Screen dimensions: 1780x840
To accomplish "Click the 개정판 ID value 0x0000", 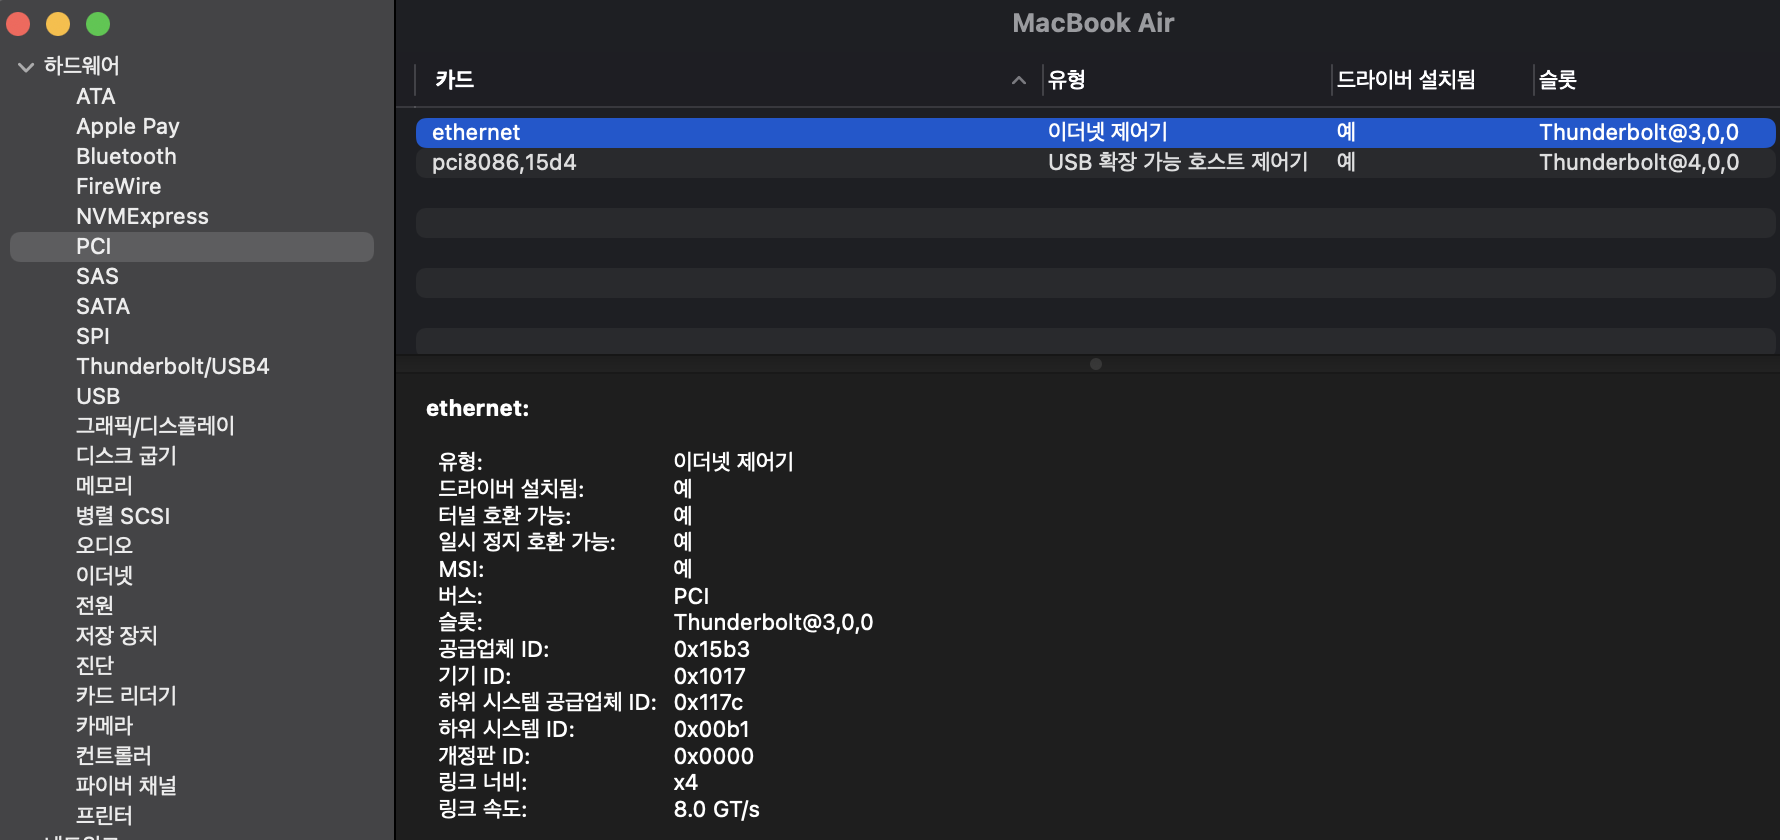I will (x=714, y=756).
